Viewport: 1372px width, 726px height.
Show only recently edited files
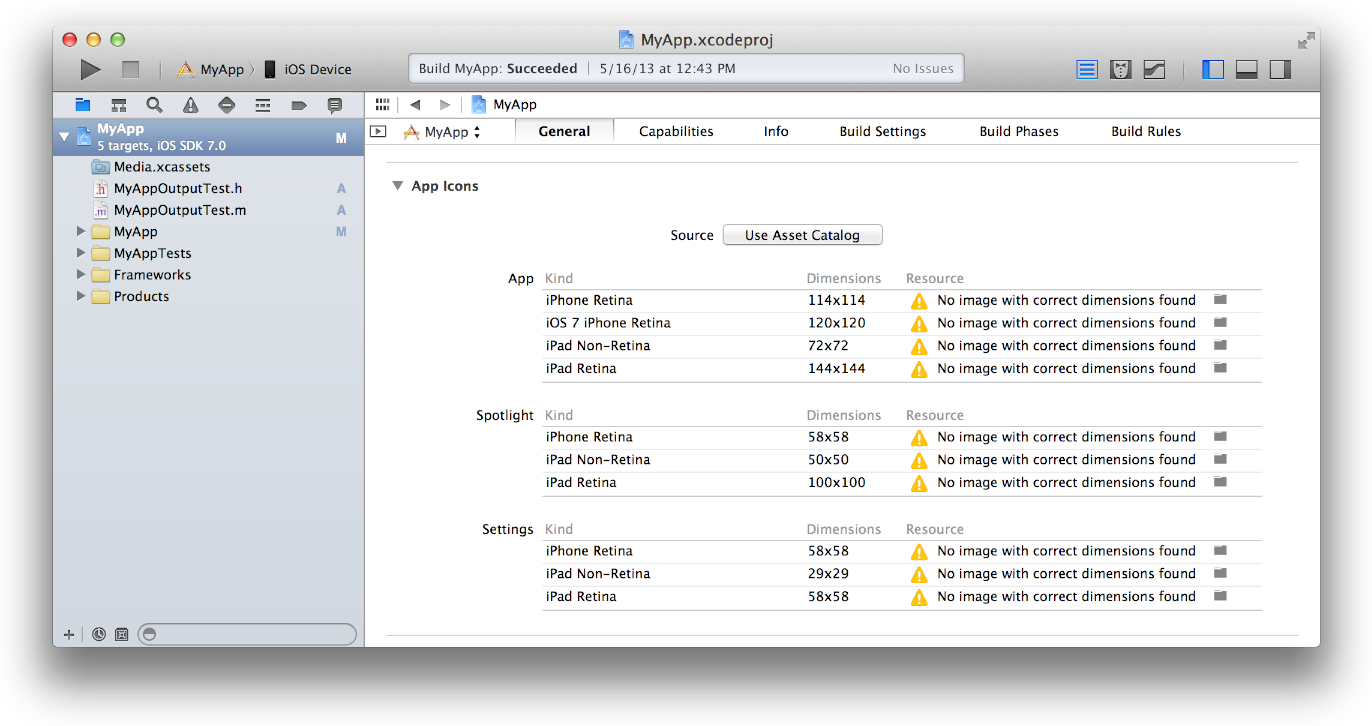(x=99, y=634)
